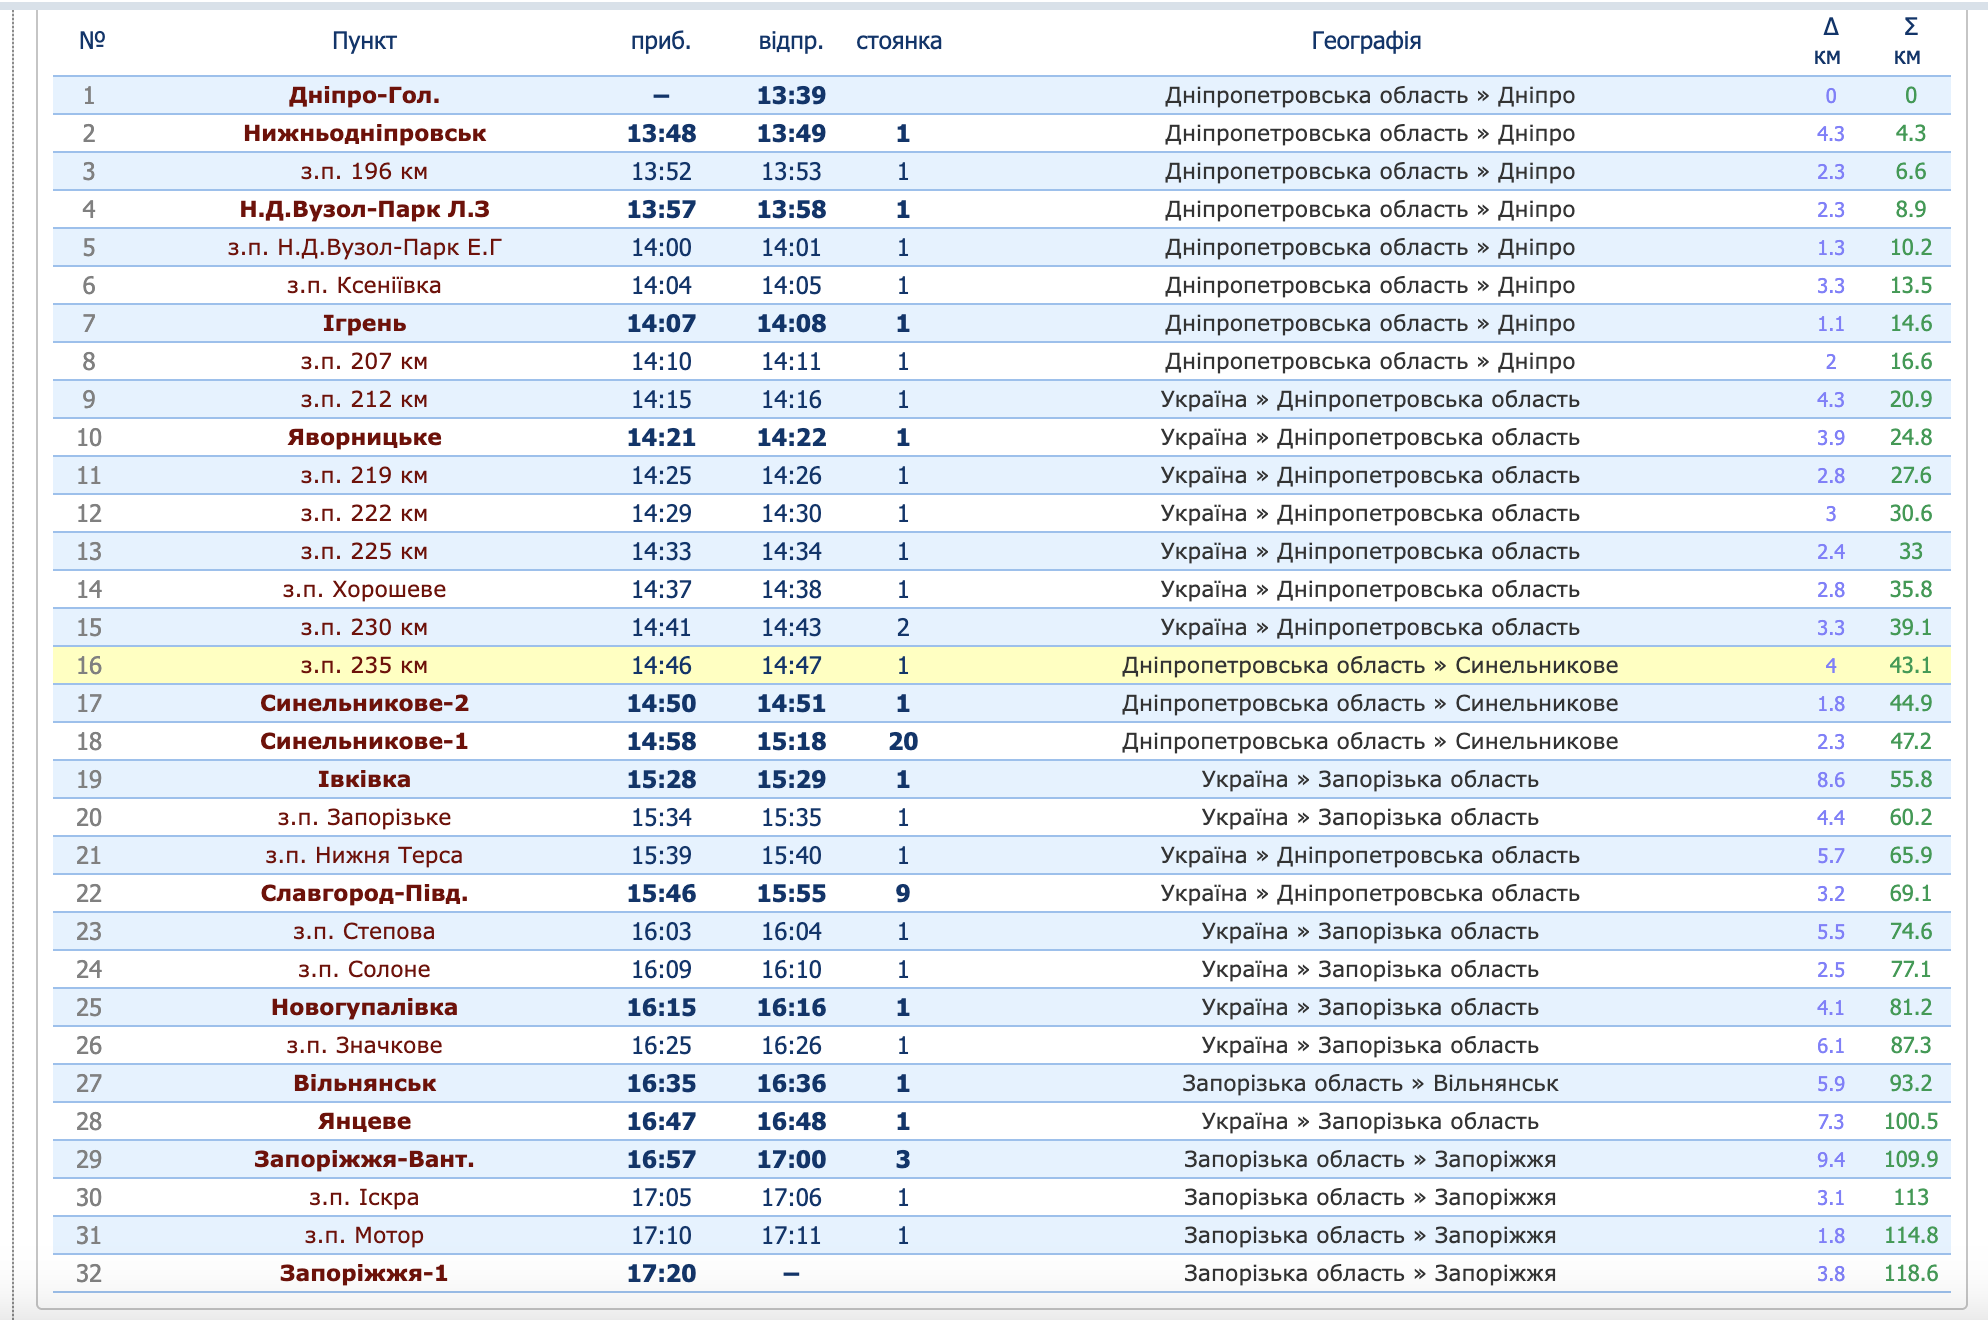Image resolution: width=1988 pixels, height=1320 pixels.
Task: Click Запоріжжя-Вант. station link
Action: point(364,1159)
